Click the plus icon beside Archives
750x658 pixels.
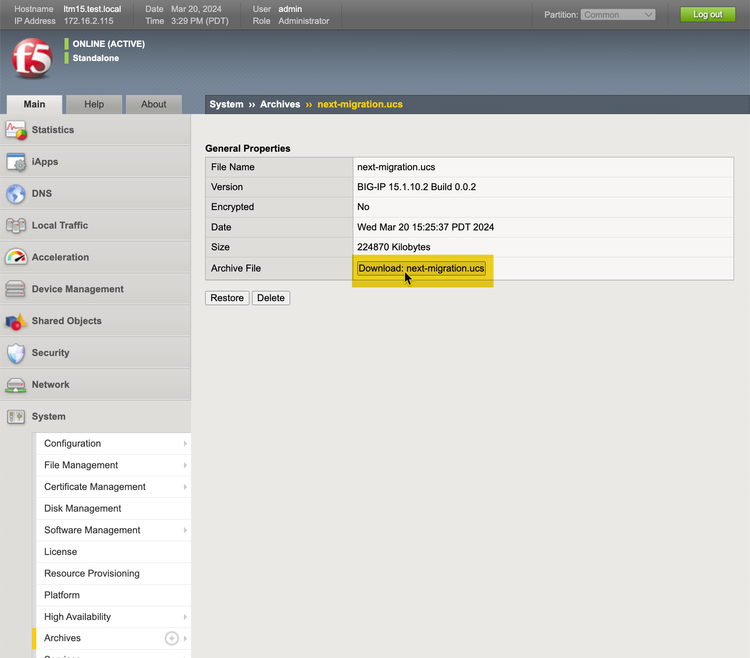click(171, 638)
